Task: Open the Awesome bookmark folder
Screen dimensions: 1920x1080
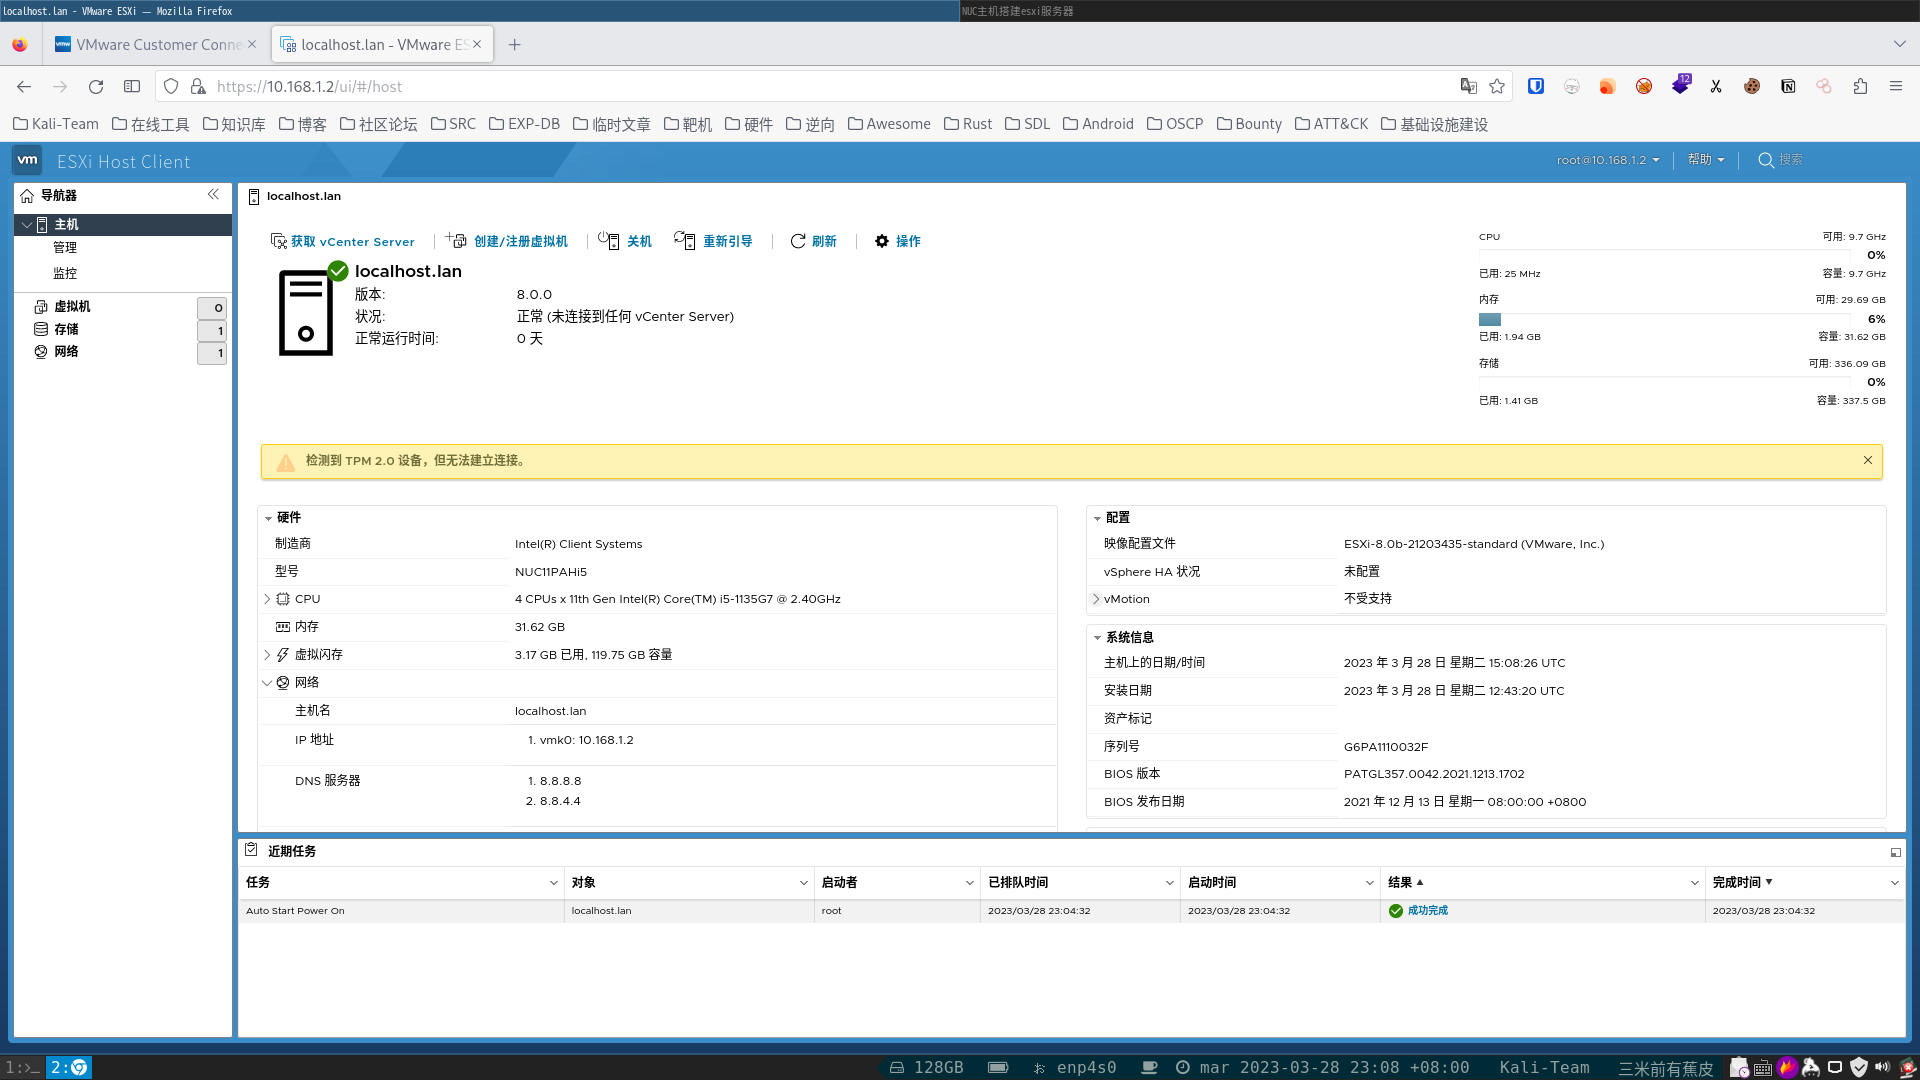Action: click(889, 124)
